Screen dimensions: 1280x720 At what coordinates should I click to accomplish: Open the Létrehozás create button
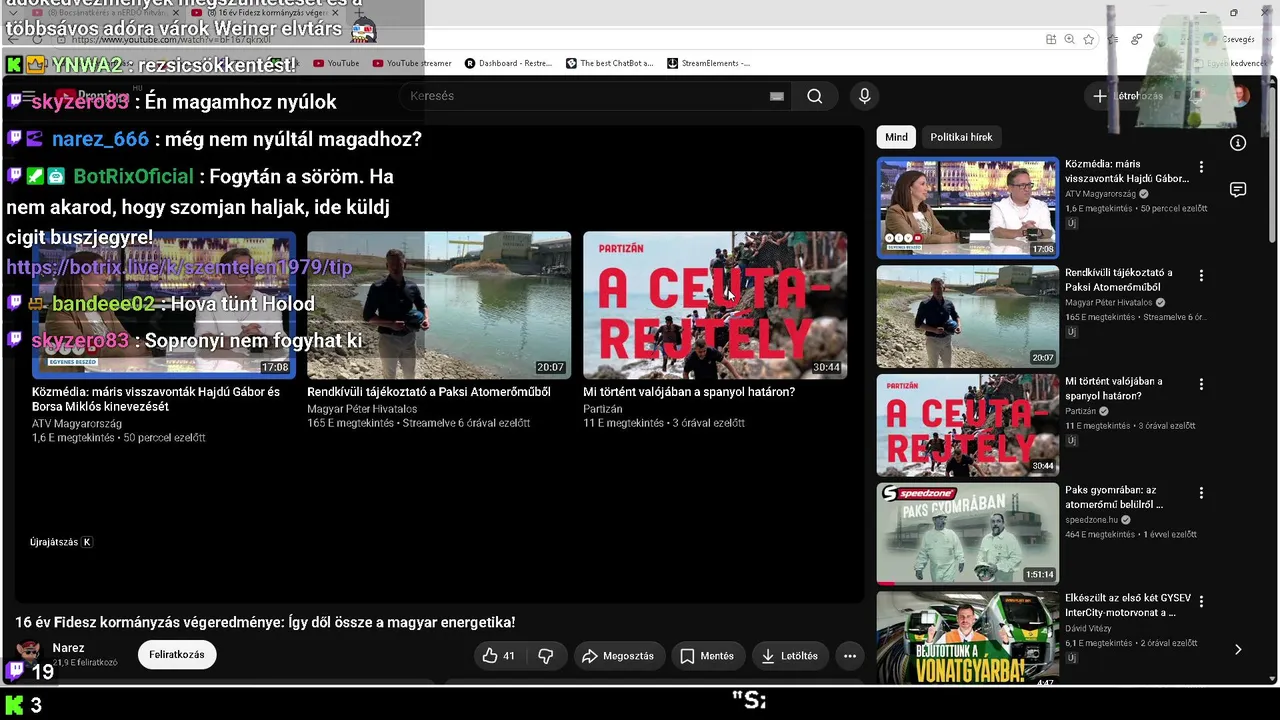[1128, 96]
